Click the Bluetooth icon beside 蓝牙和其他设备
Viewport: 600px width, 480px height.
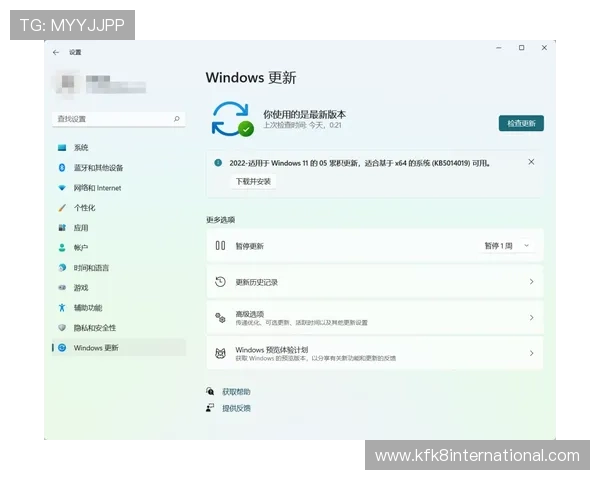(62, 168)
